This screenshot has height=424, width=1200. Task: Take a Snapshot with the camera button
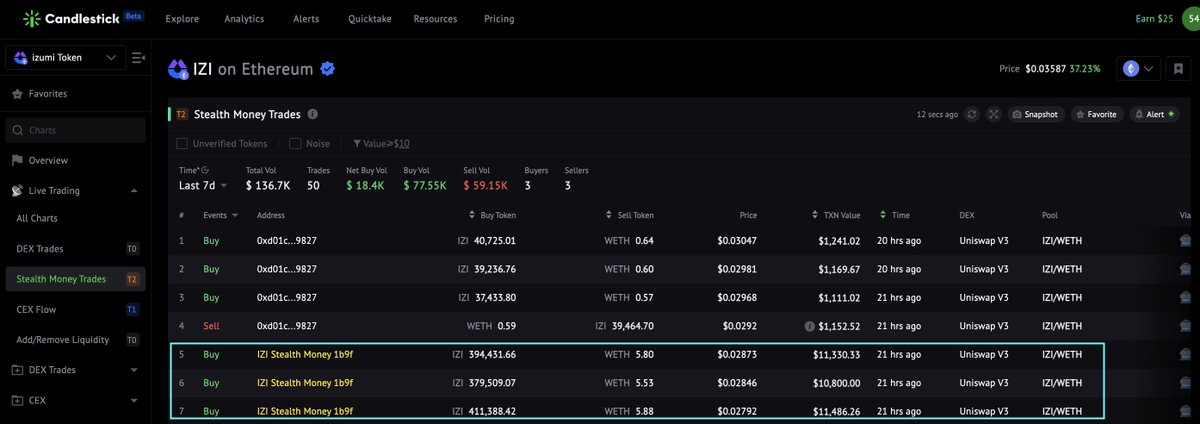pos(1036,114)
